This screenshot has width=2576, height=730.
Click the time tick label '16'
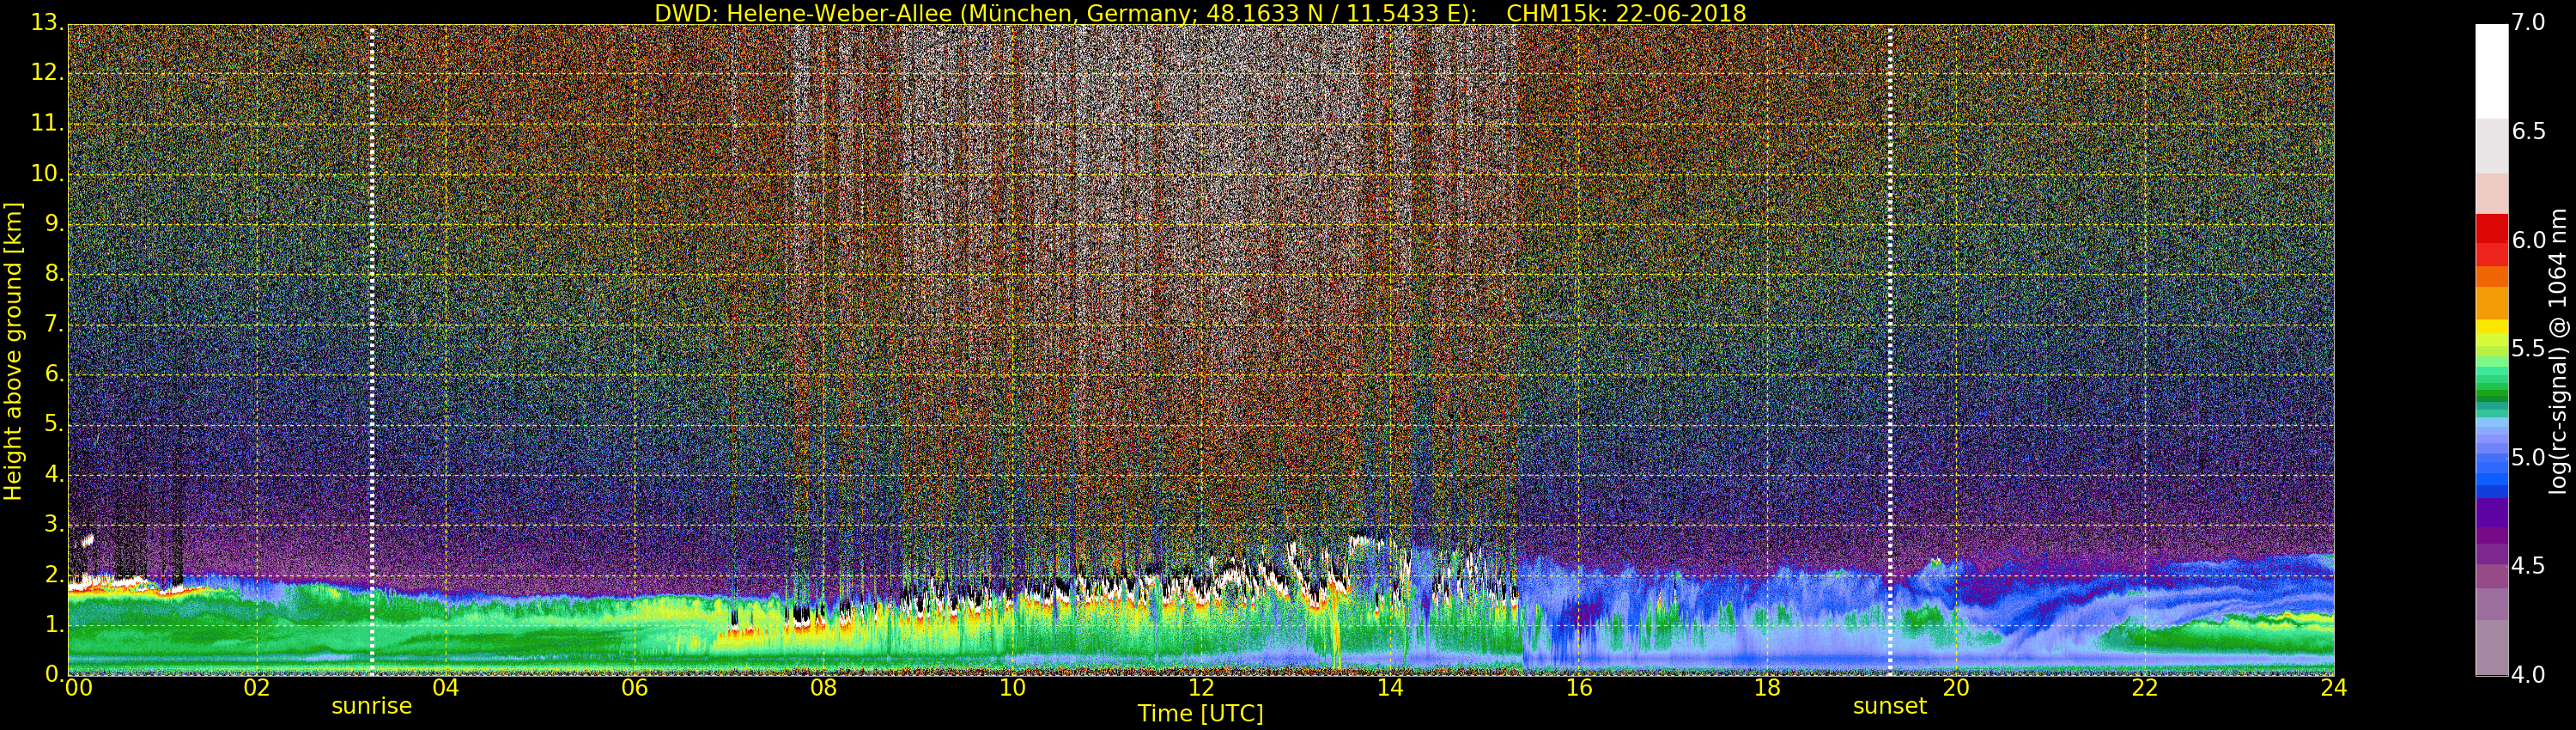[1579, 688]
